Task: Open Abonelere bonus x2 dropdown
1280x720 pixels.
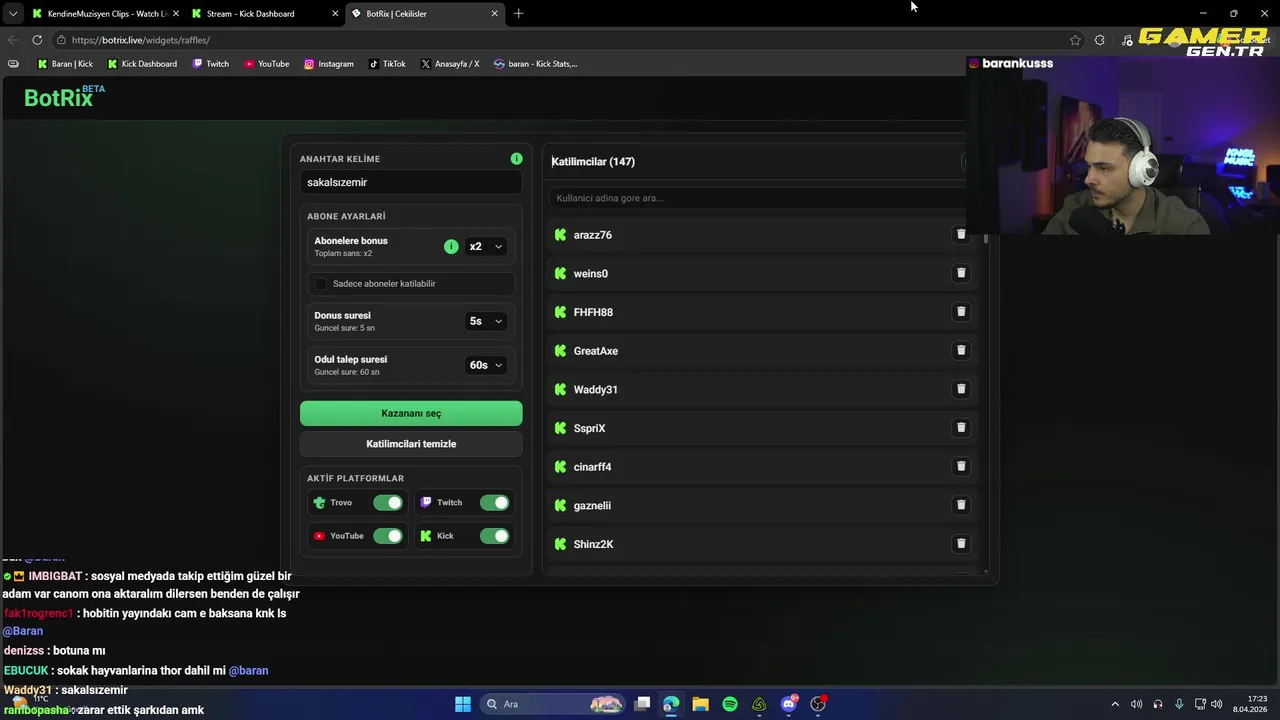Action: click(486, 246)
